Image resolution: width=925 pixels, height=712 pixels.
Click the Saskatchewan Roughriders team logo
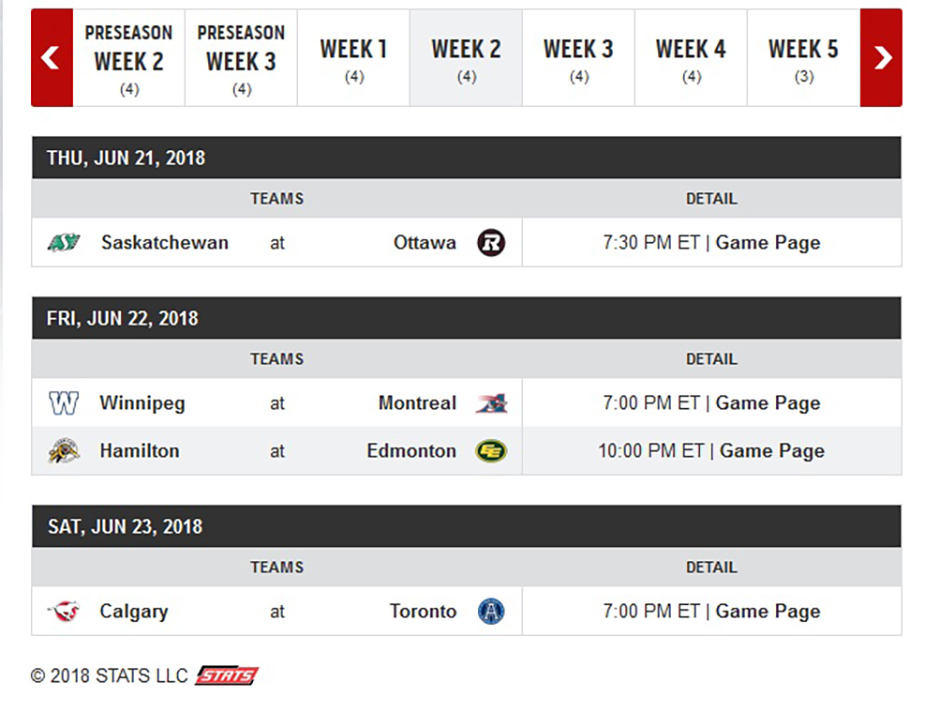(64, 243)
